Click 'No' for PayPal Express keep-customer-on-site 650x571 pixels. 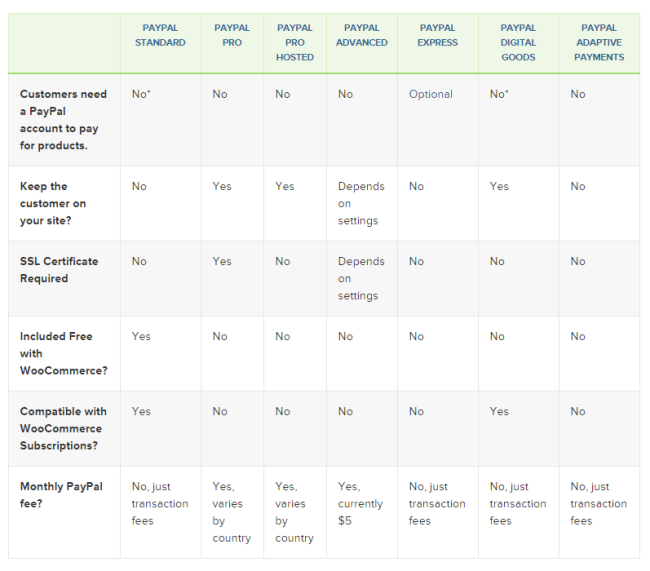click(417, 187)
